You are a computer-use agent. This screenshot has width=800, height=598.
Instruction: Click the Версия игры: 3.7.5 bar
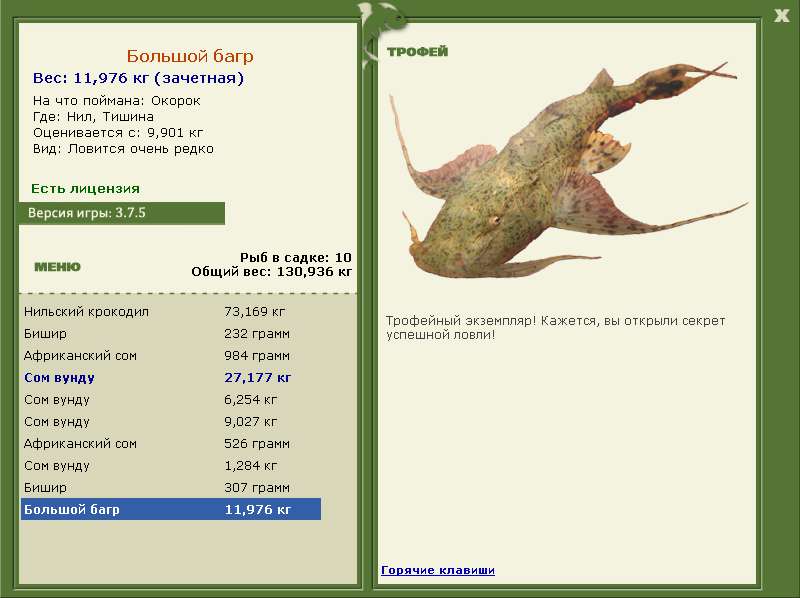(x=121, y=213)
